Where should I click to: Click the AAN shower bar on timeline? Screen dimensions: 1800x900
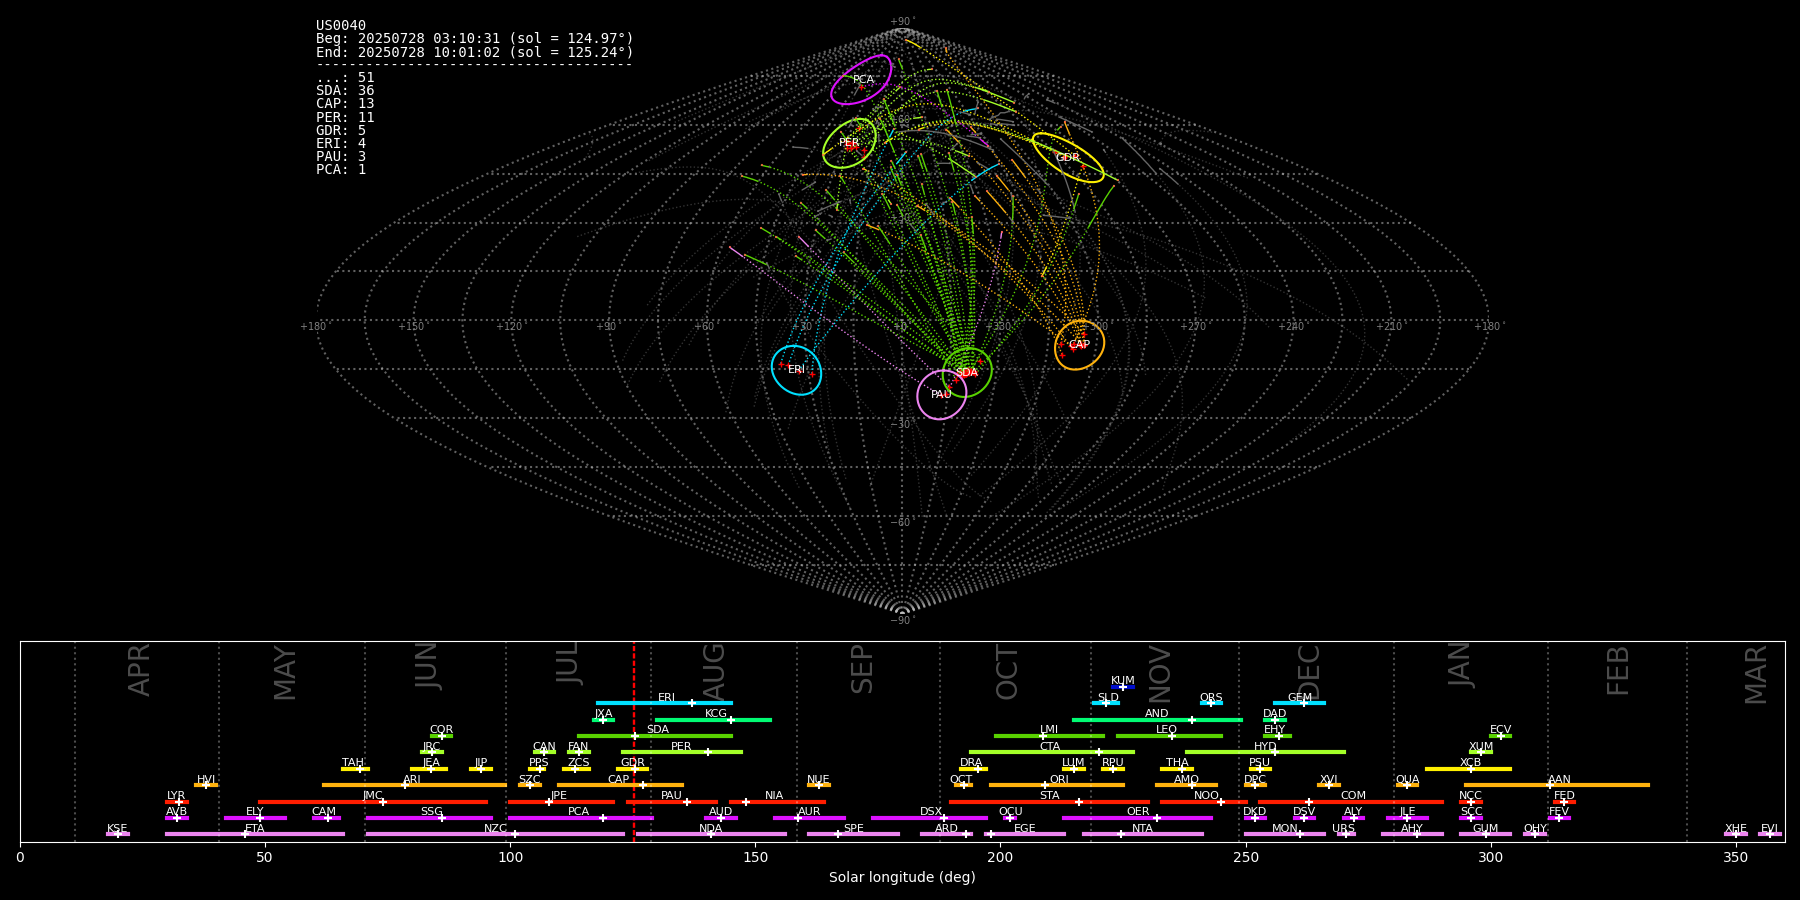click(x=1557, y=785)
